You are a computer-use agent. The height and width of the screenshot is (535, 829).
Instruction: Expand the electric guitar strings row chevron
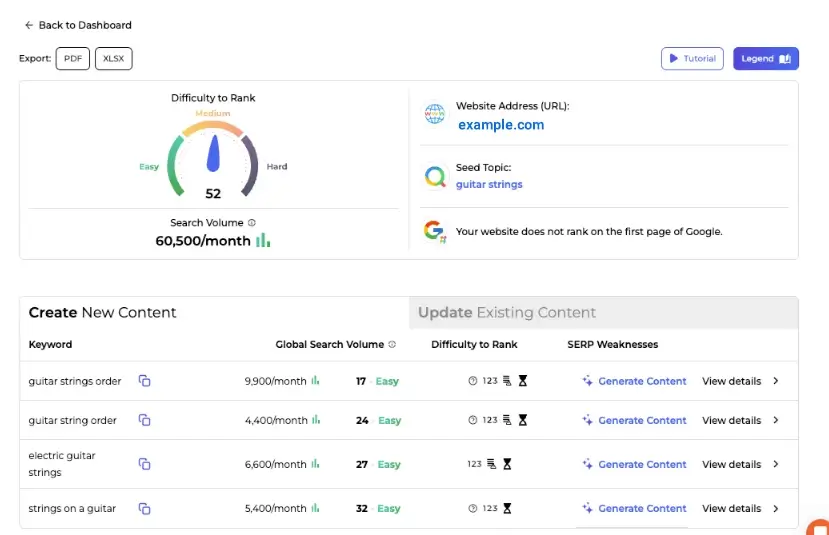click(776, 464)
